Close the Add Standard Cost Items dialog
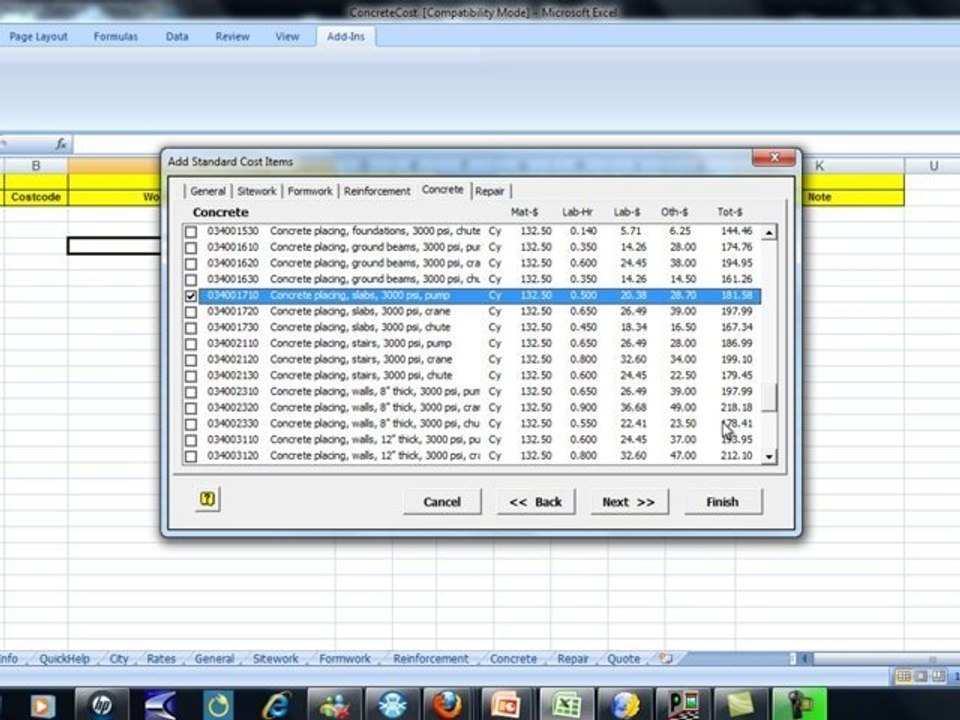This screenshot has width=960, height=720. pos(774,157)
